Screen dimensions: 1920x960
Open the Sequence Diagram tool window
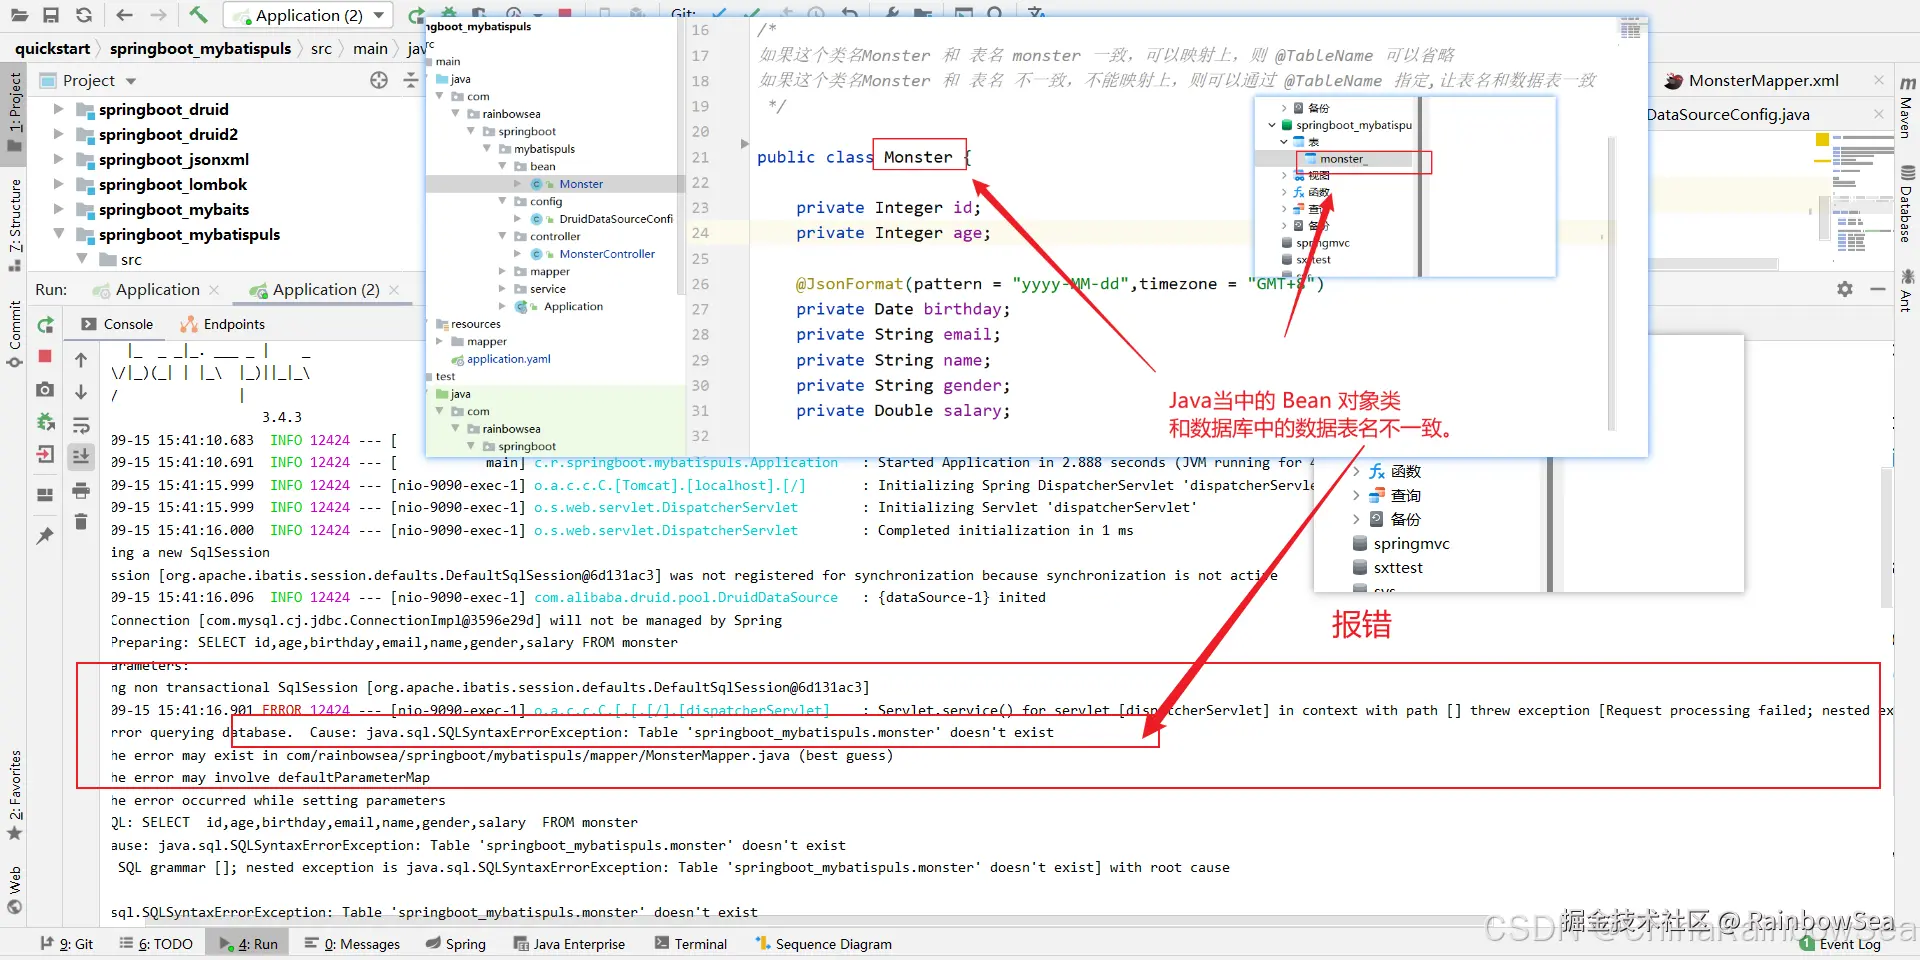click(824, 944)
